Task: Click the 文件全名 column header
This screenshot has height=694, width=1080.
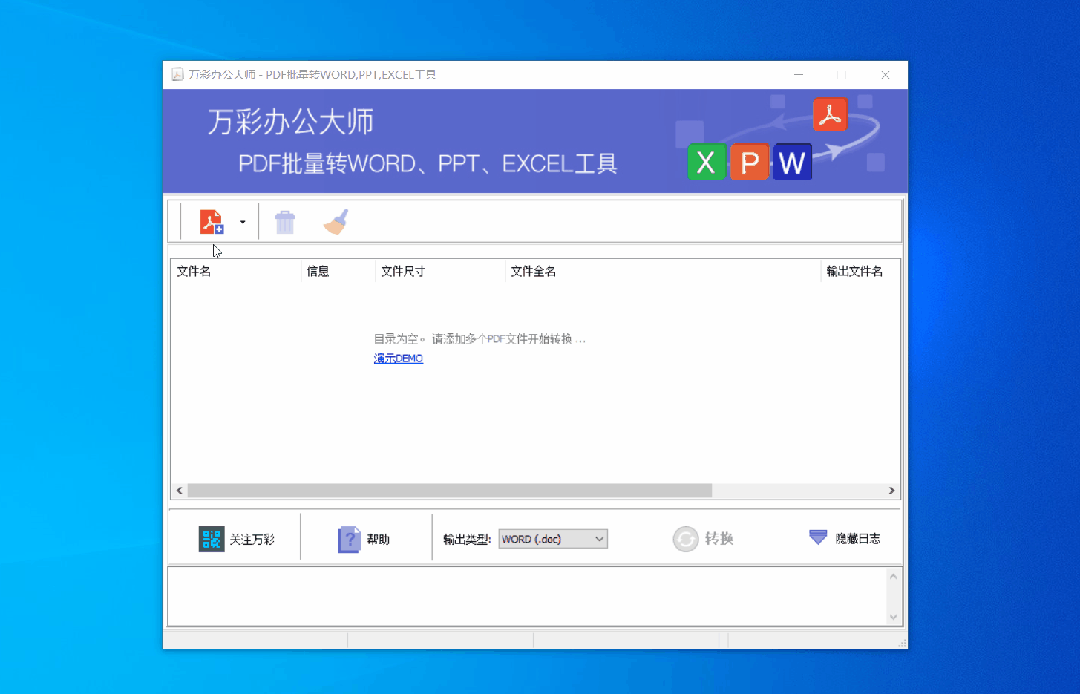Action: pos(663,271)
